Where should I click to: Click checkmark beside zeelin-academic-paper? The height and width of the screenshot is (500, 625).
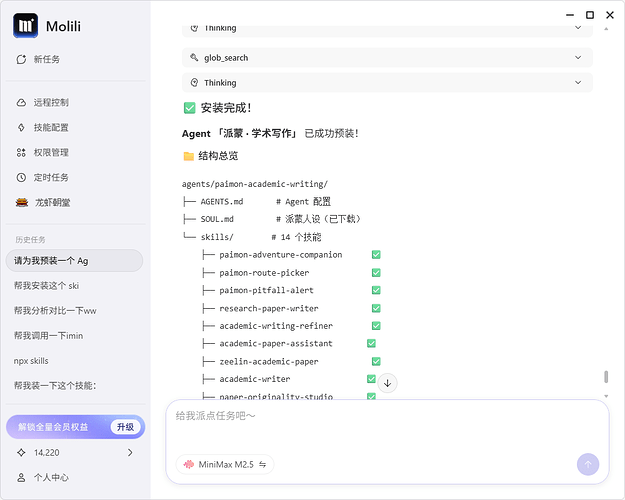click(x=376, y=361)
